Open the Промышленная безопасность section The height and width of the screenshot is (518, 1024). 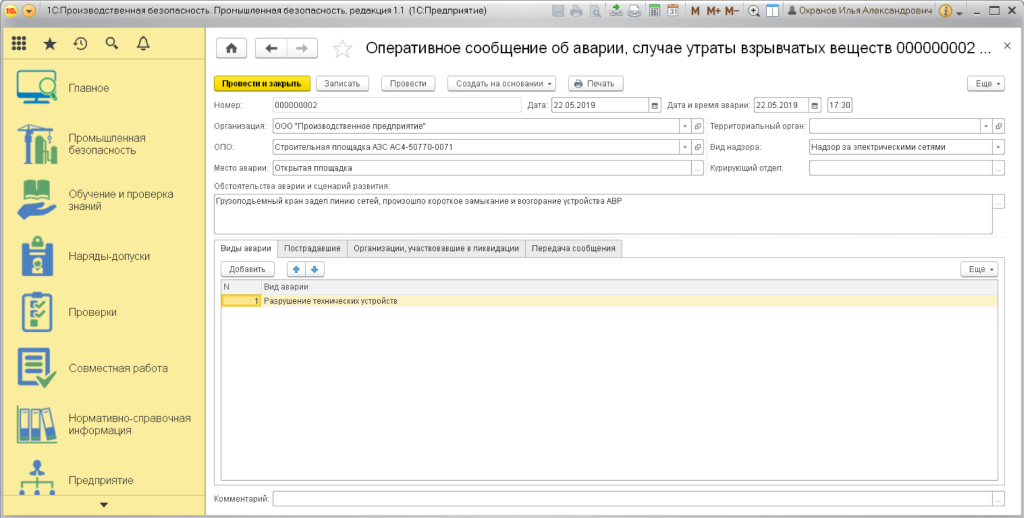[107, 144]
